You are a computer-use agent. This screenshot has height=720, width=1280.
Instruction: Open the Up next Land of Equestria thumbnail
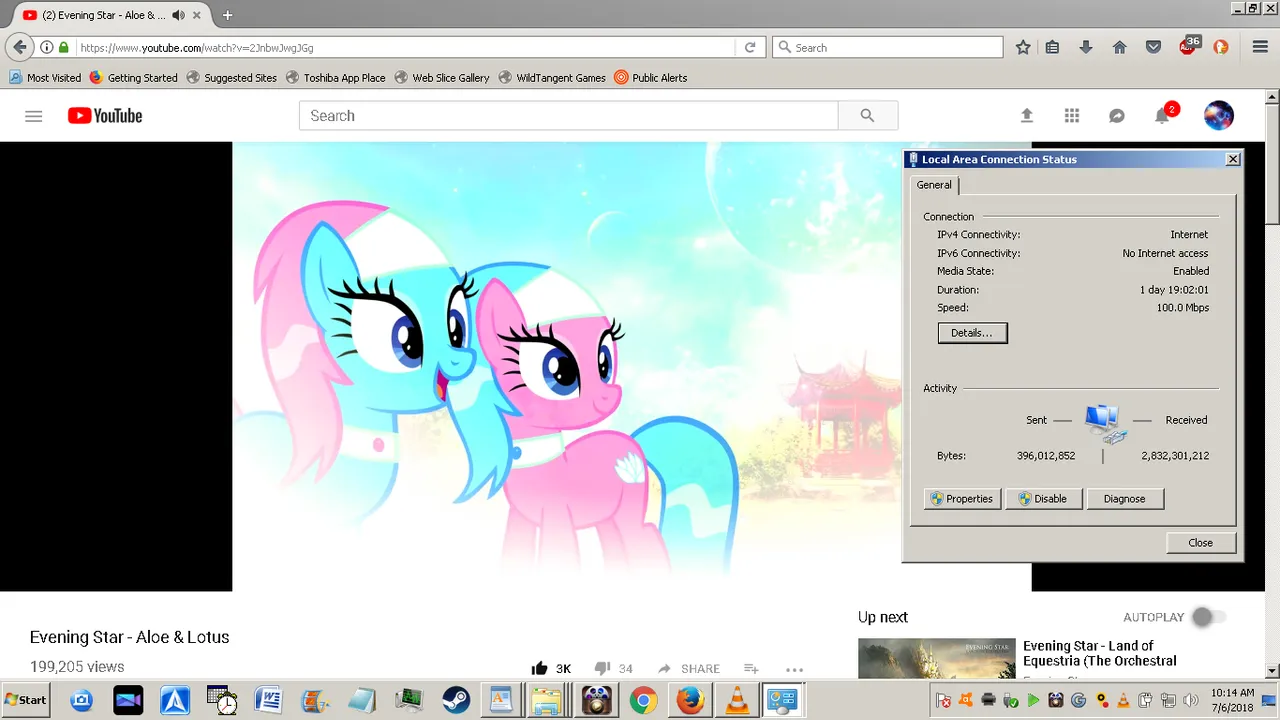pos(937,658)
